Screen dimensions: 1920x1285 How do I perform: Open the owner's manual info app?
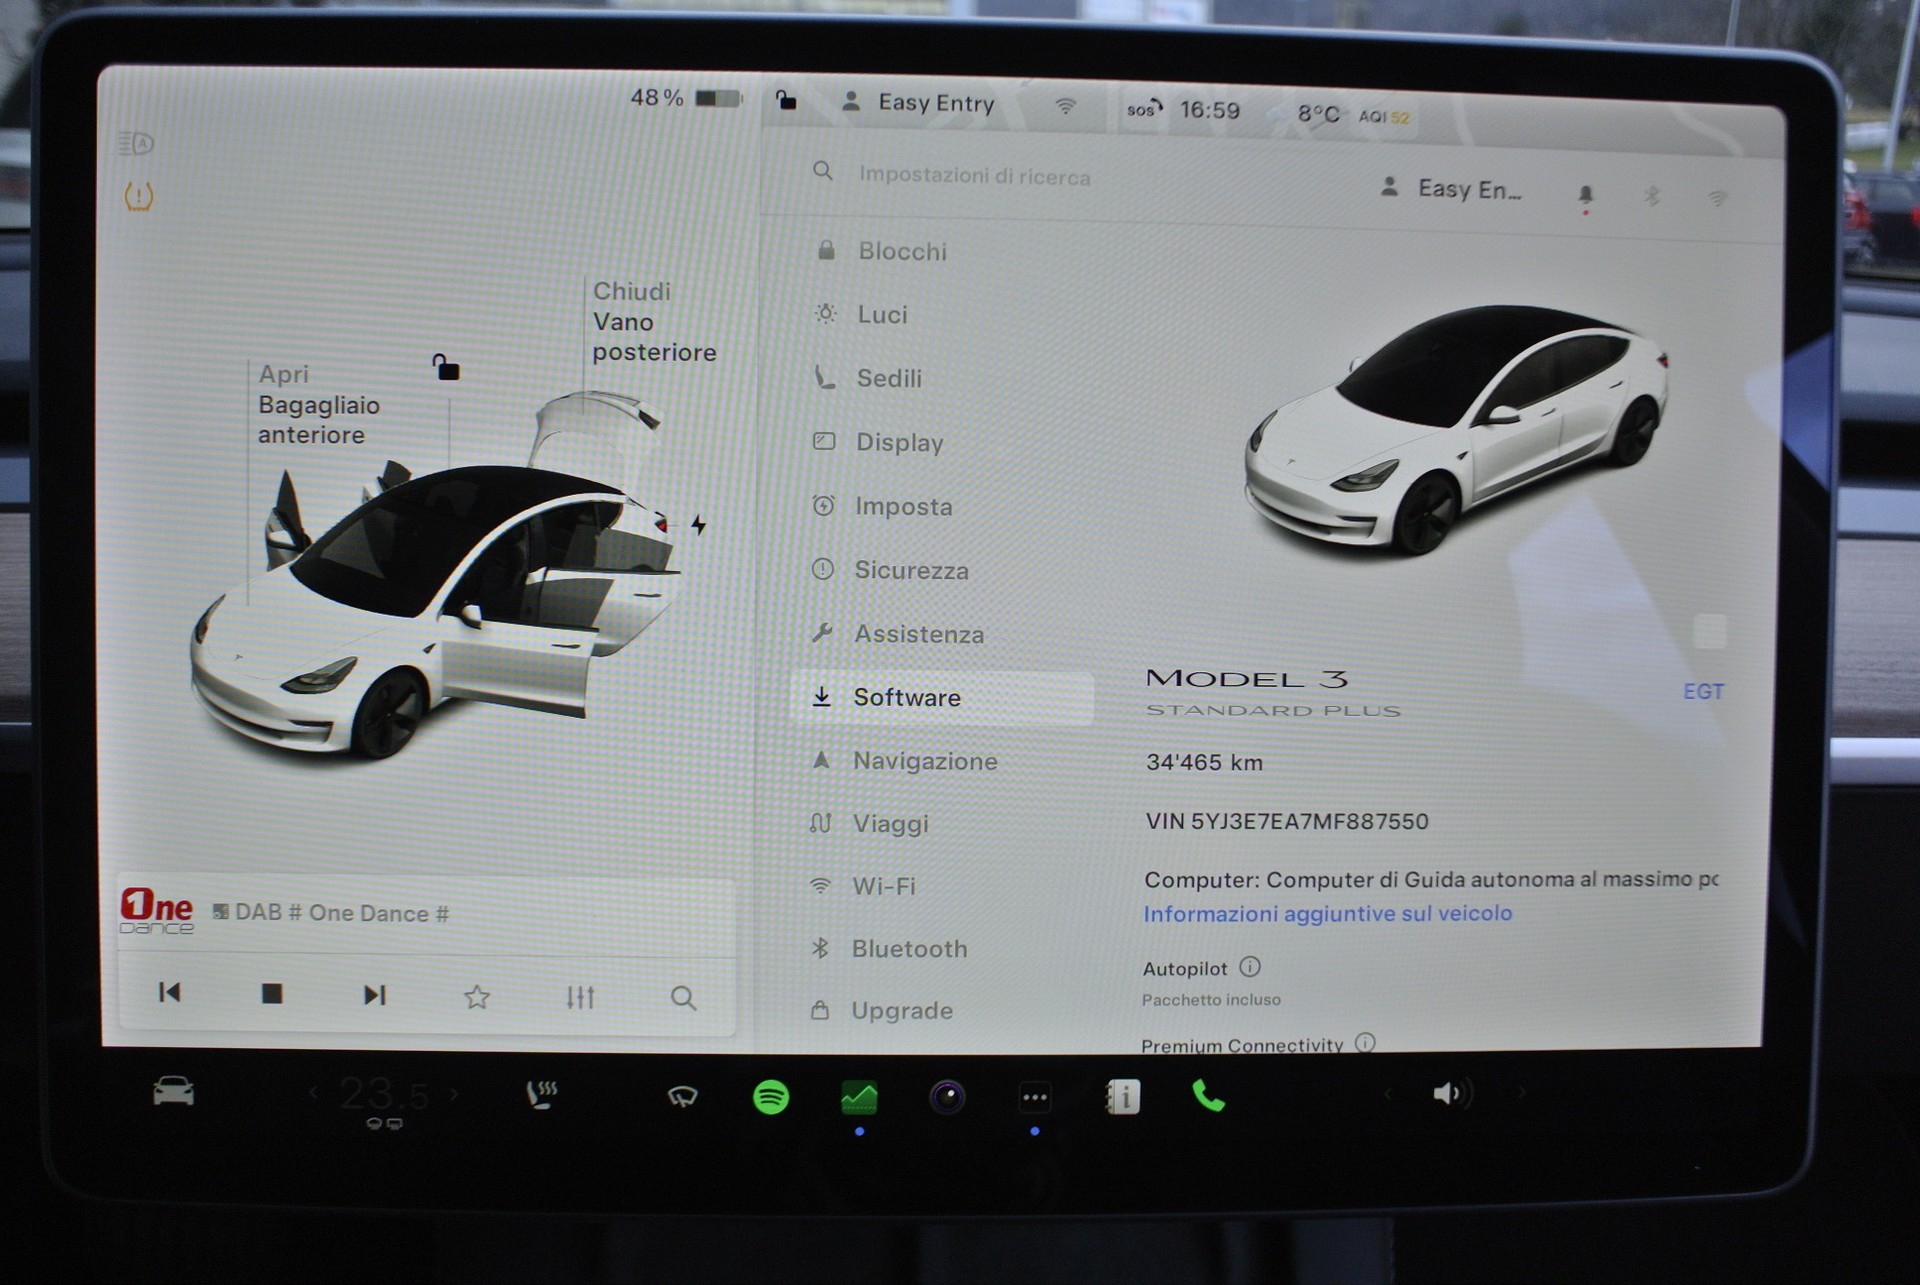point(1122,1097)
